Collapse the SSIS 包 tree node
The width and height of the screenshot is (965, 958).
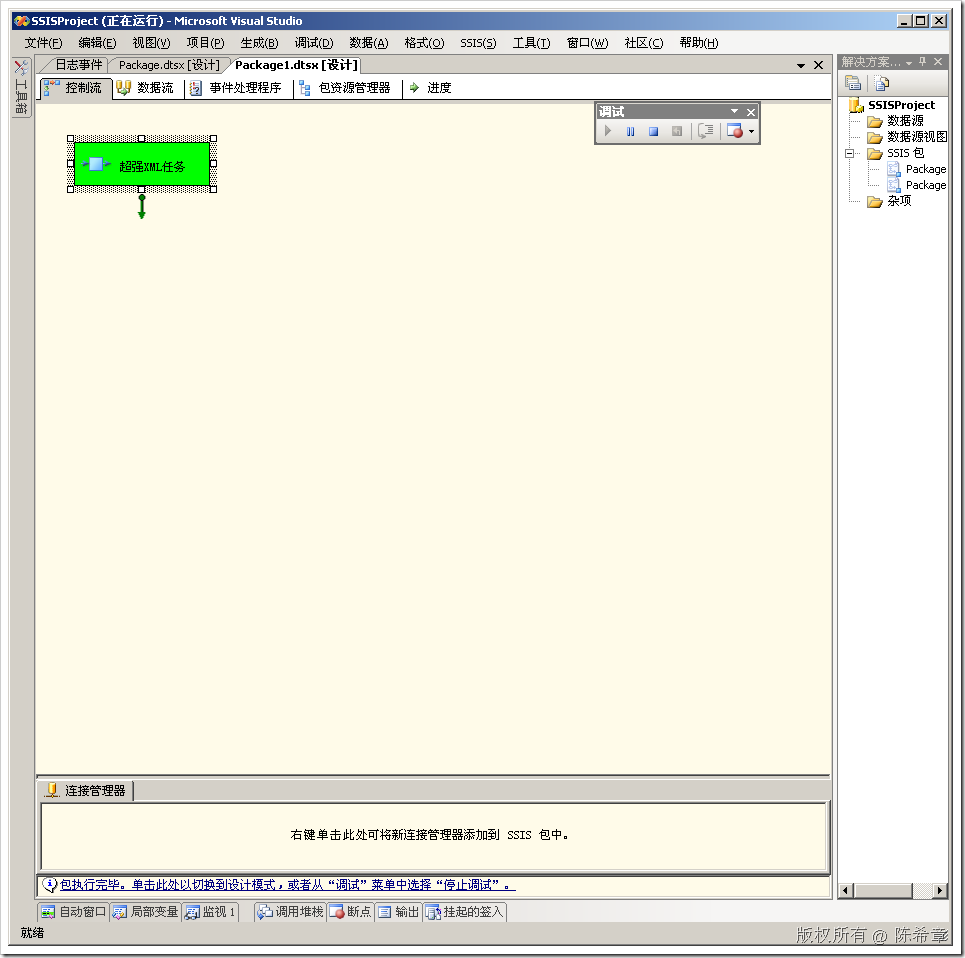tap(850, 153)
